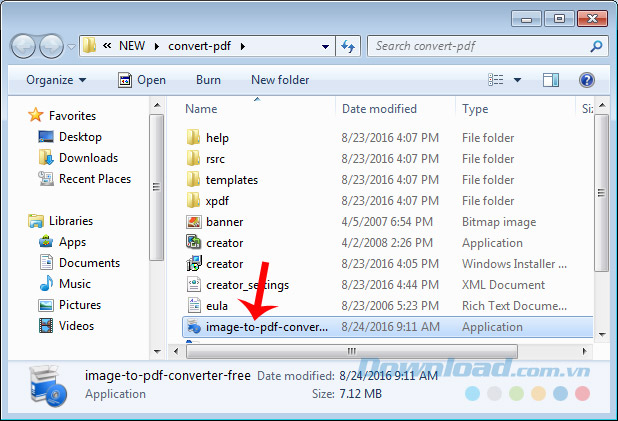
Task: Click the navigation pane scrollbar thumb
Action: point(156,187)
